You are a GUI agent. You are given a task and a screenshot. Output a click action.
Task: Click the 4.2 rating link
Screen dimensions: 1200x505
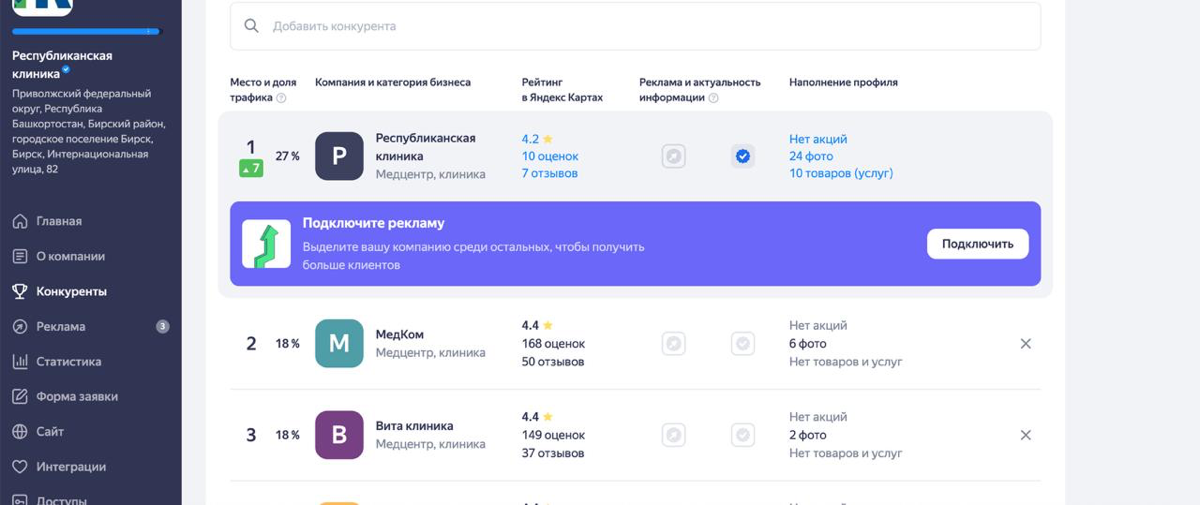(537, 139)
